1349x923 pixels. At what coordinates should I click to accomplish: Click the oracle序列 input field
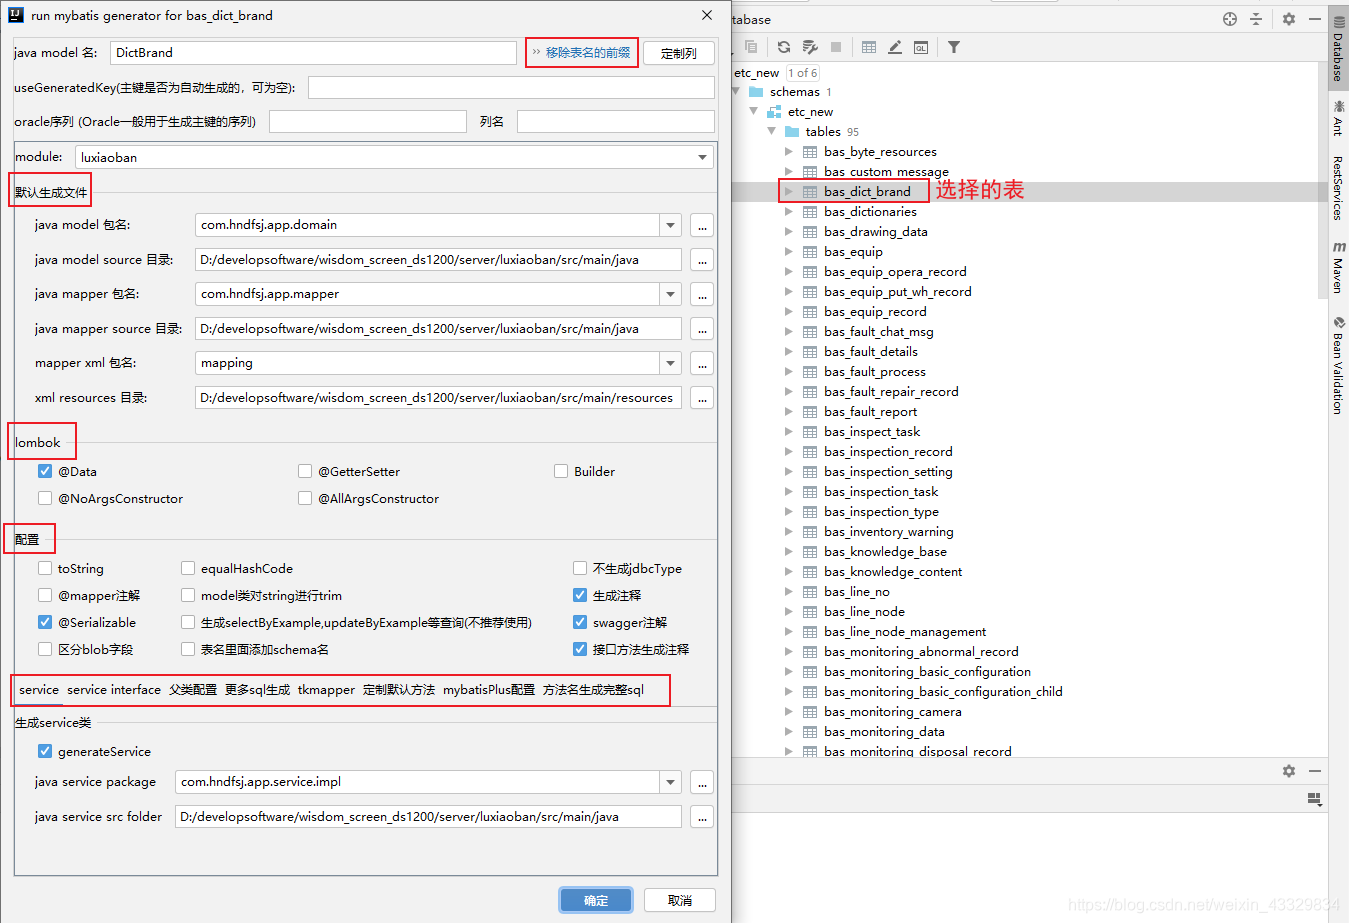(x=368, y=122)
